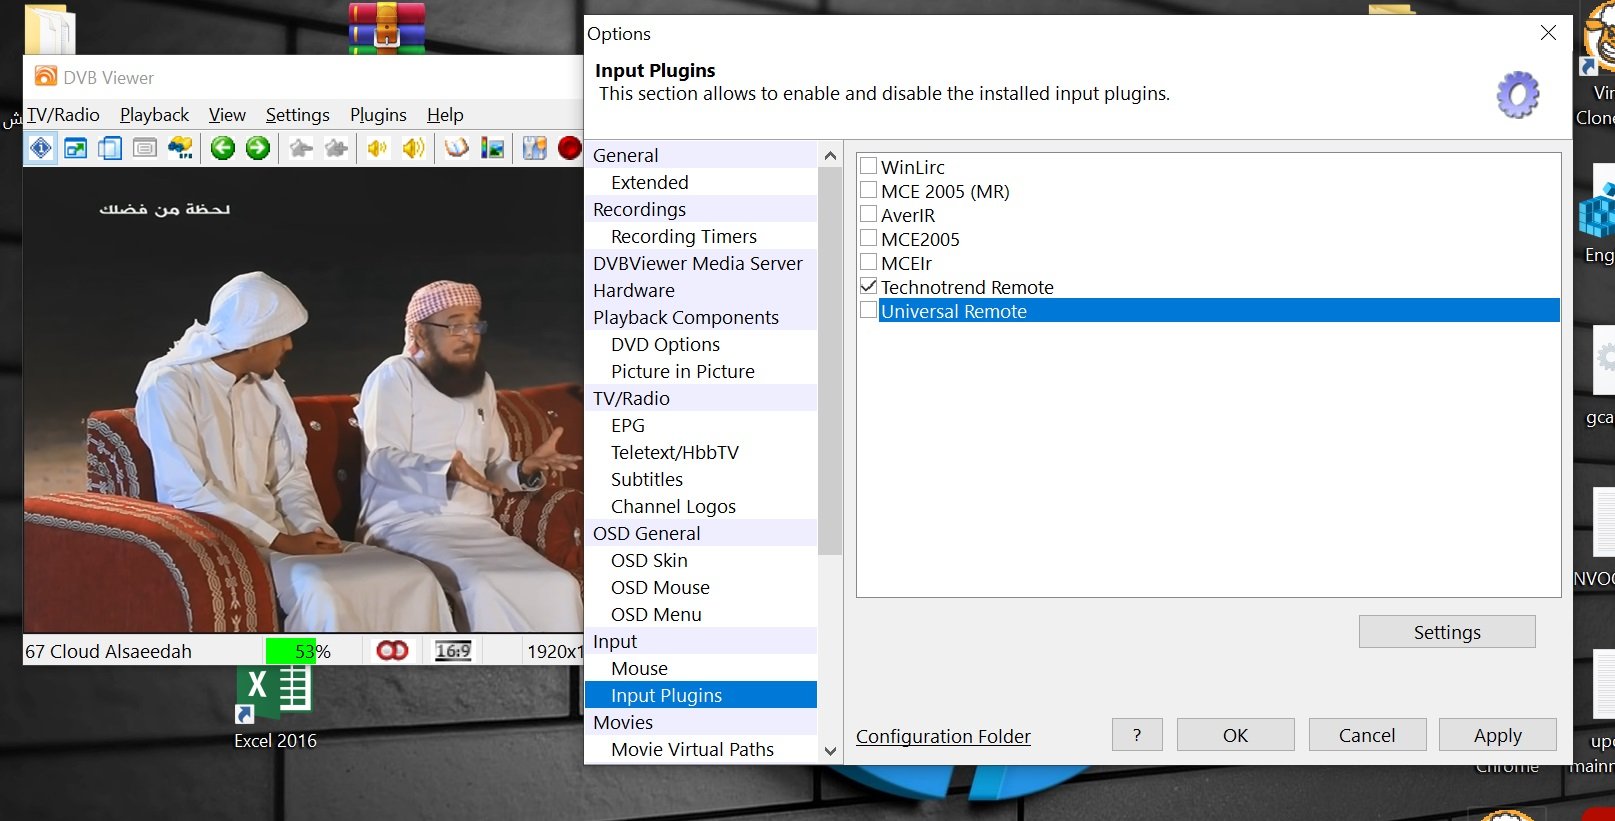The width and height of the screenshot is (1615, 821).
Task: Enable the Universal Remote checkbox
Action: point(869,311)
